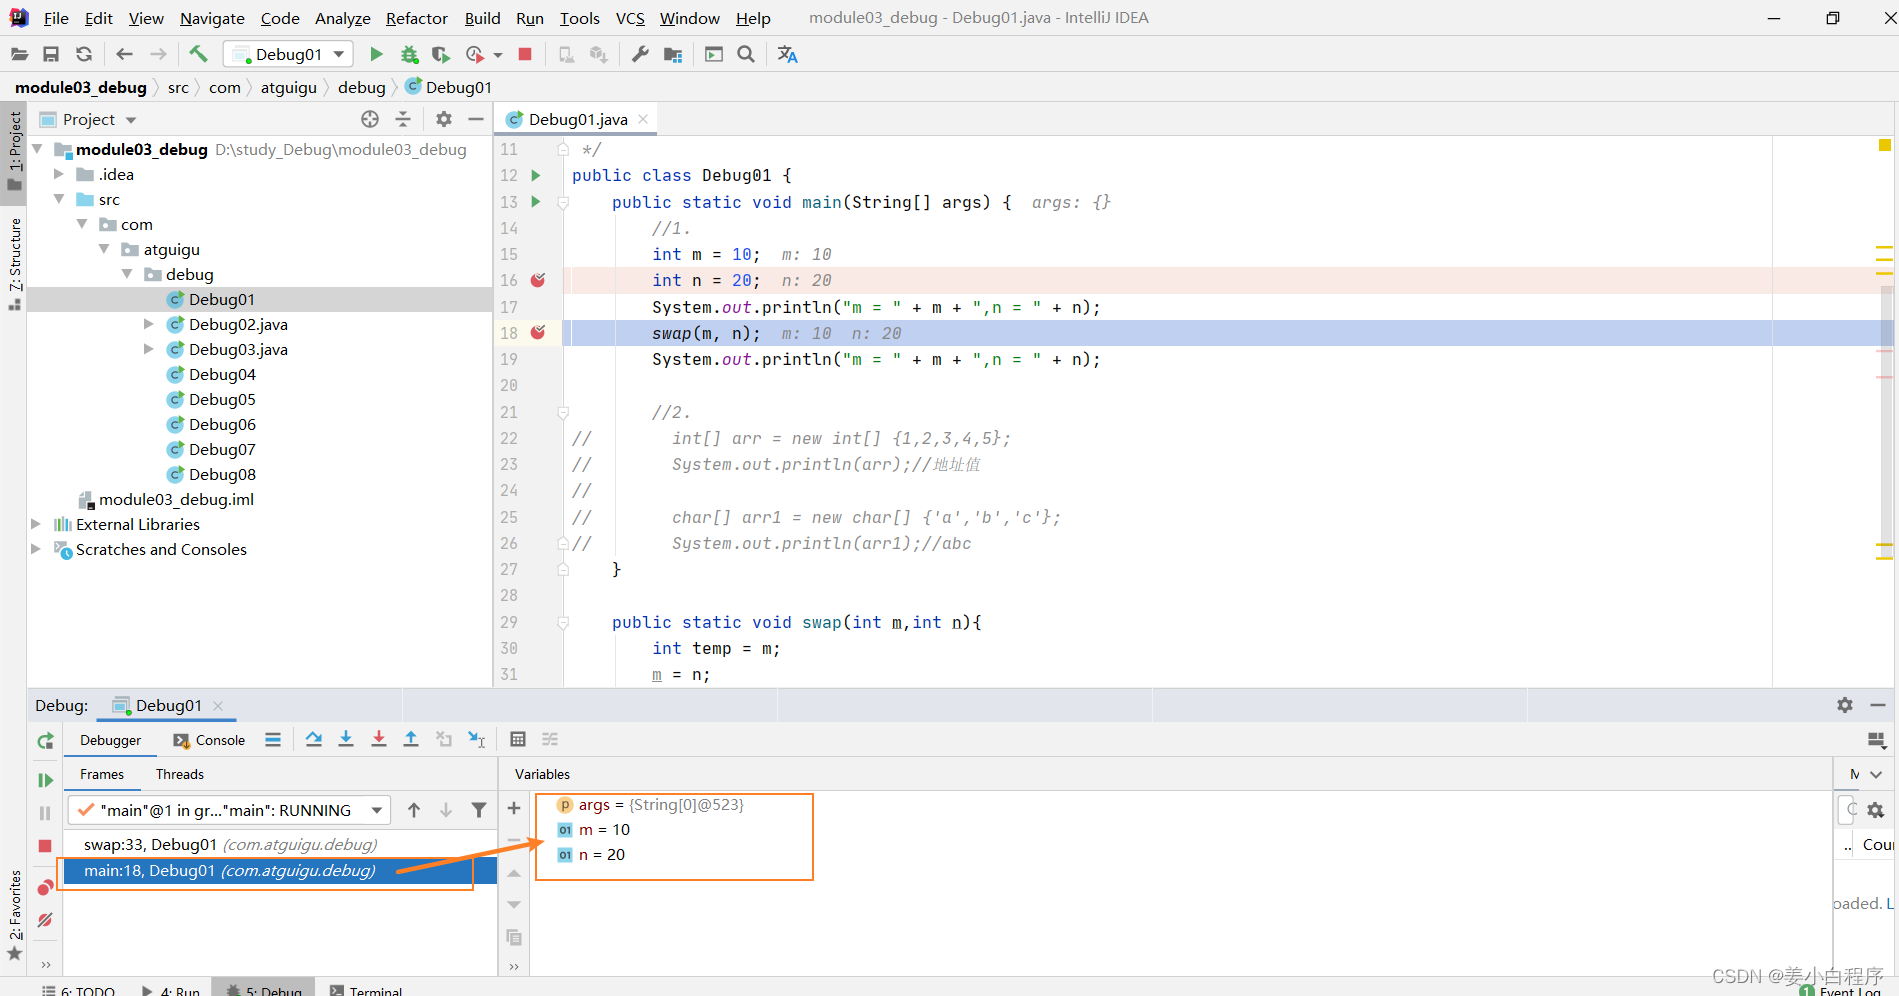Toggle the breakpoint on line 16
This screenshot has width=1899, height=996.
[x=538, y=280]
